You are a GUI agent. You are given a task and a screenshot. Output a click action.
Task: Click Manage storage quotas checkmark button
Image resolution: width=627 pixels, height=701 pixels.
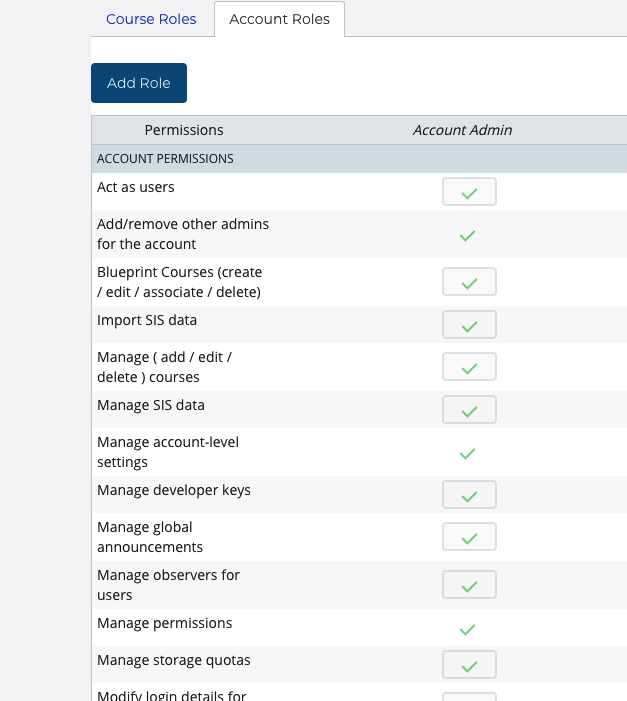[x=469, y=665]
